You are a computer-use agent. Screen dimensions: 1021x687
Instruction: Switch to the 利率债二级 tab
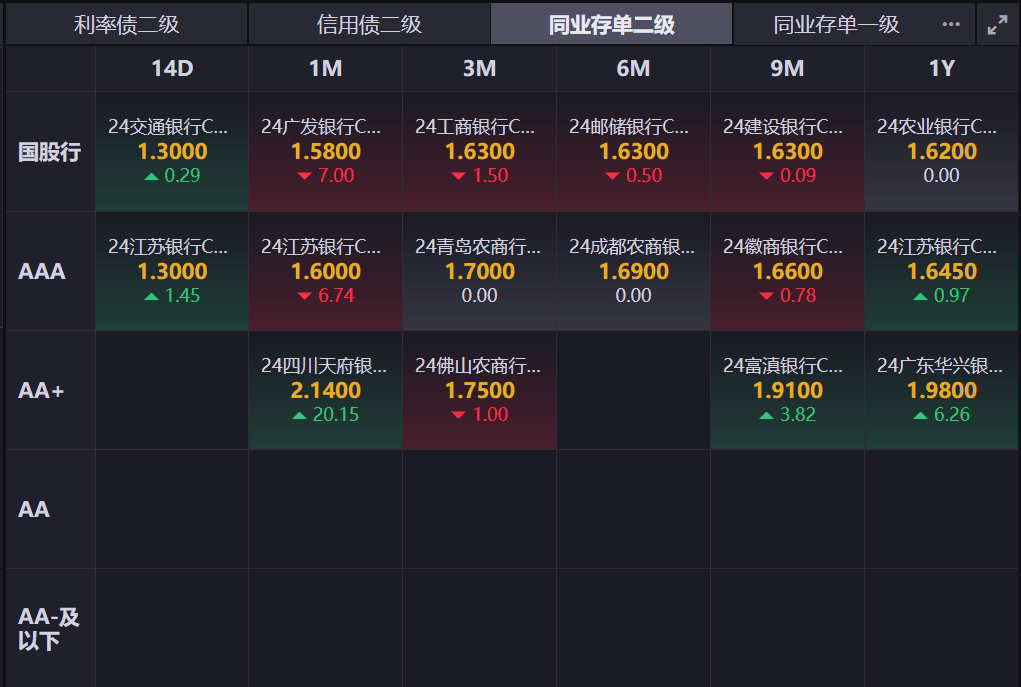[126, 25]
